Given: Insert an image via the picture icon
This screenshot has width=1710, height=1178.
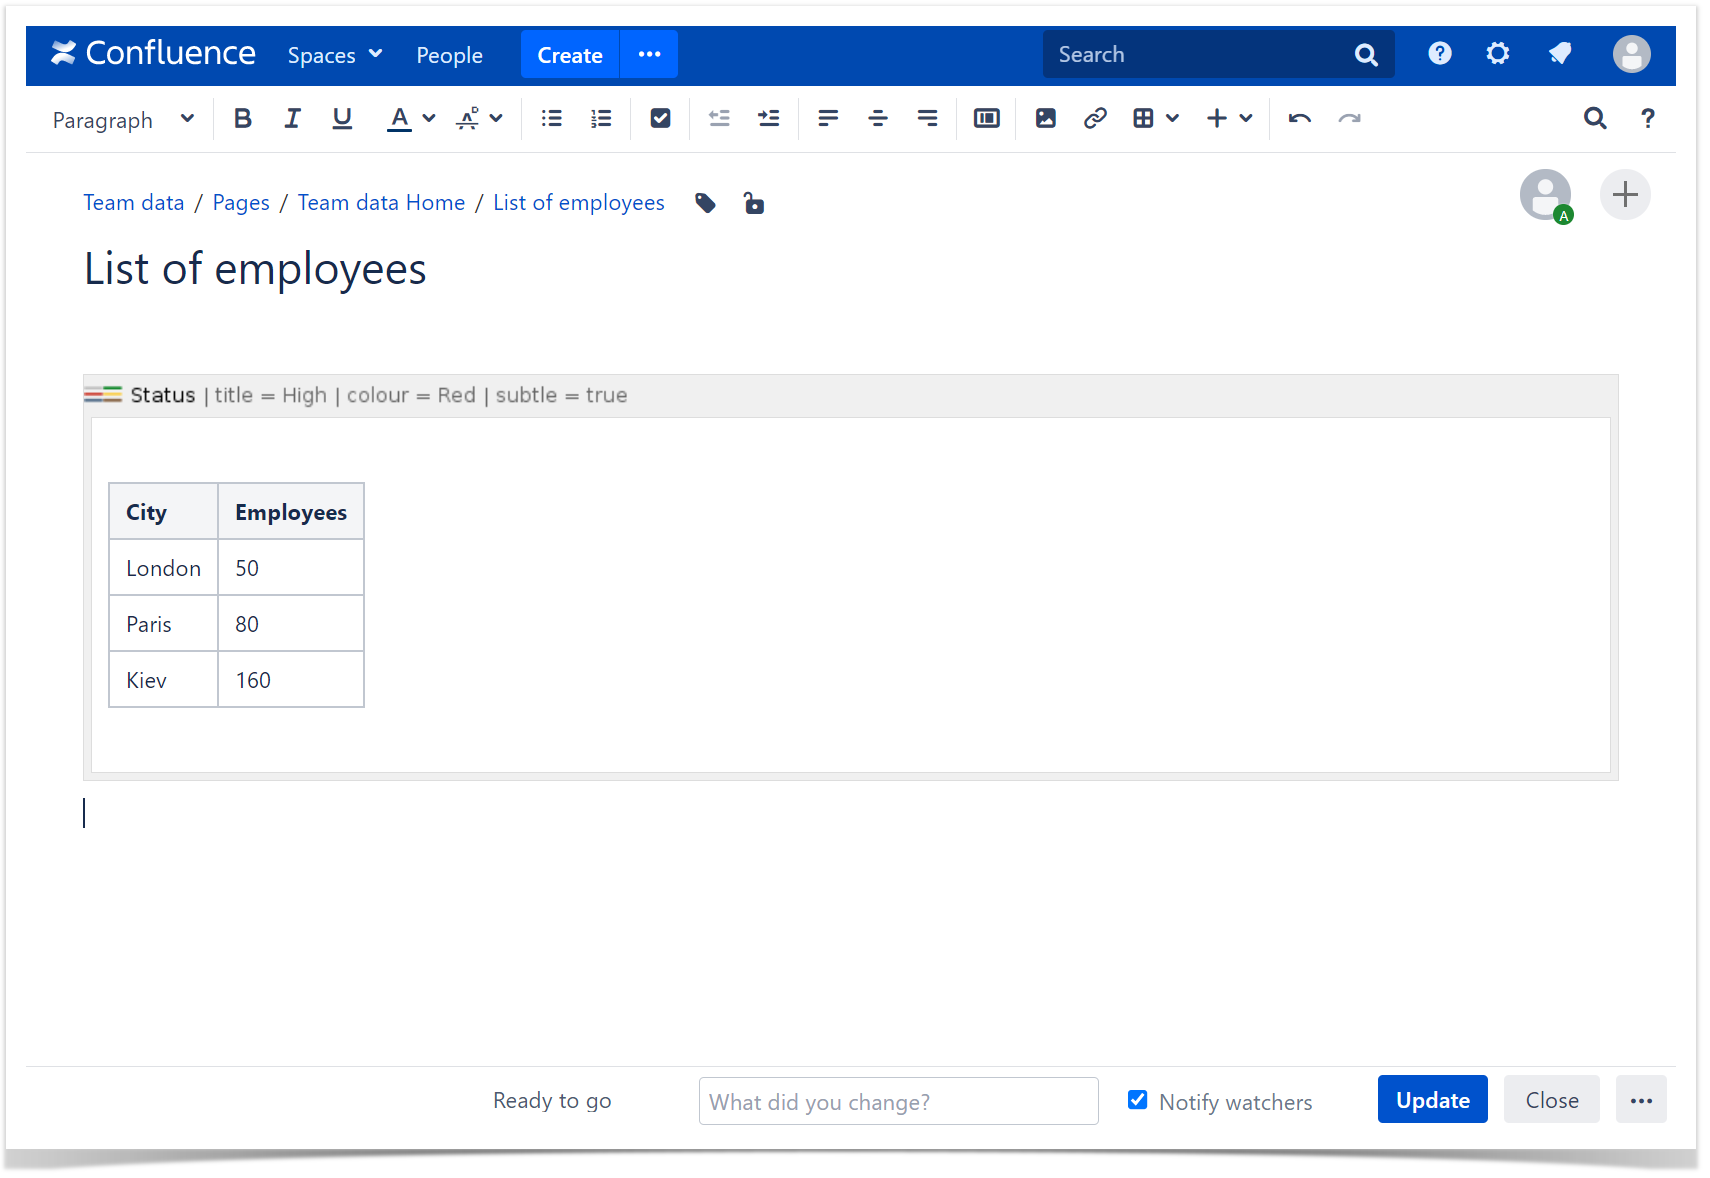Looking at the screenshot, I should (1045, 119).
